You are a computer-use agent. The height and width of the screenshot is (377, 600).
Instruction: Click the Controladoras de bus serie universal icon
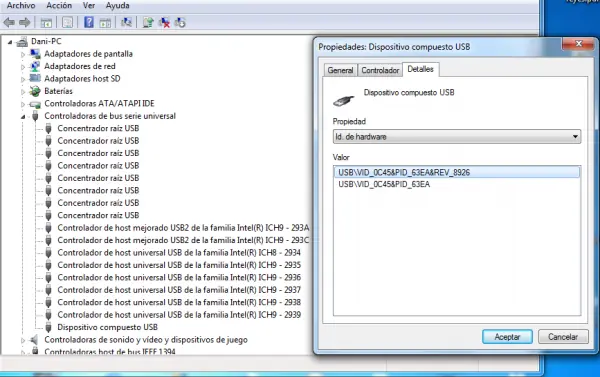coord(35,116)
